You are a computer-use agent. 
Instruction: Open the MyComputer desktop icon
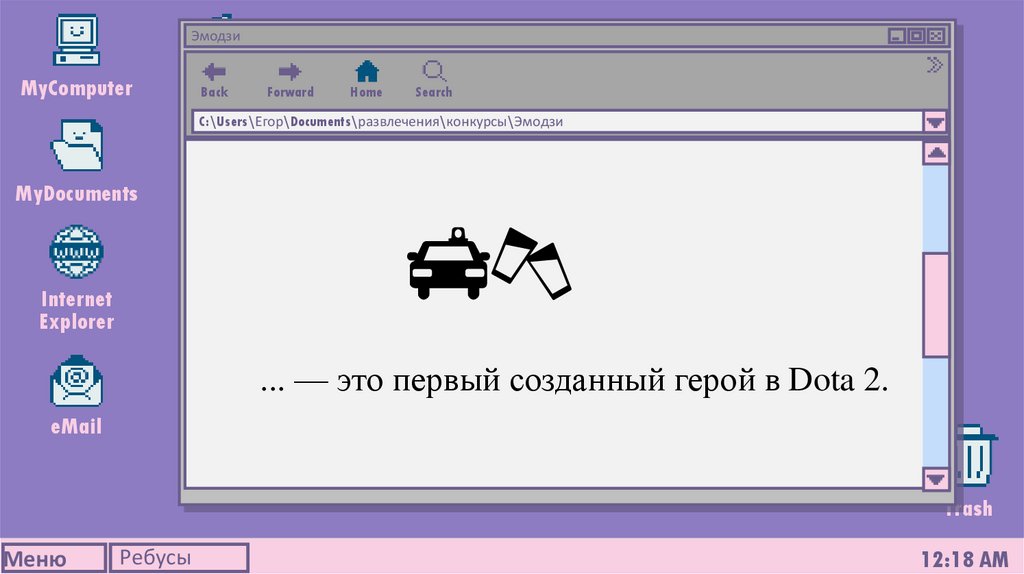76,40
